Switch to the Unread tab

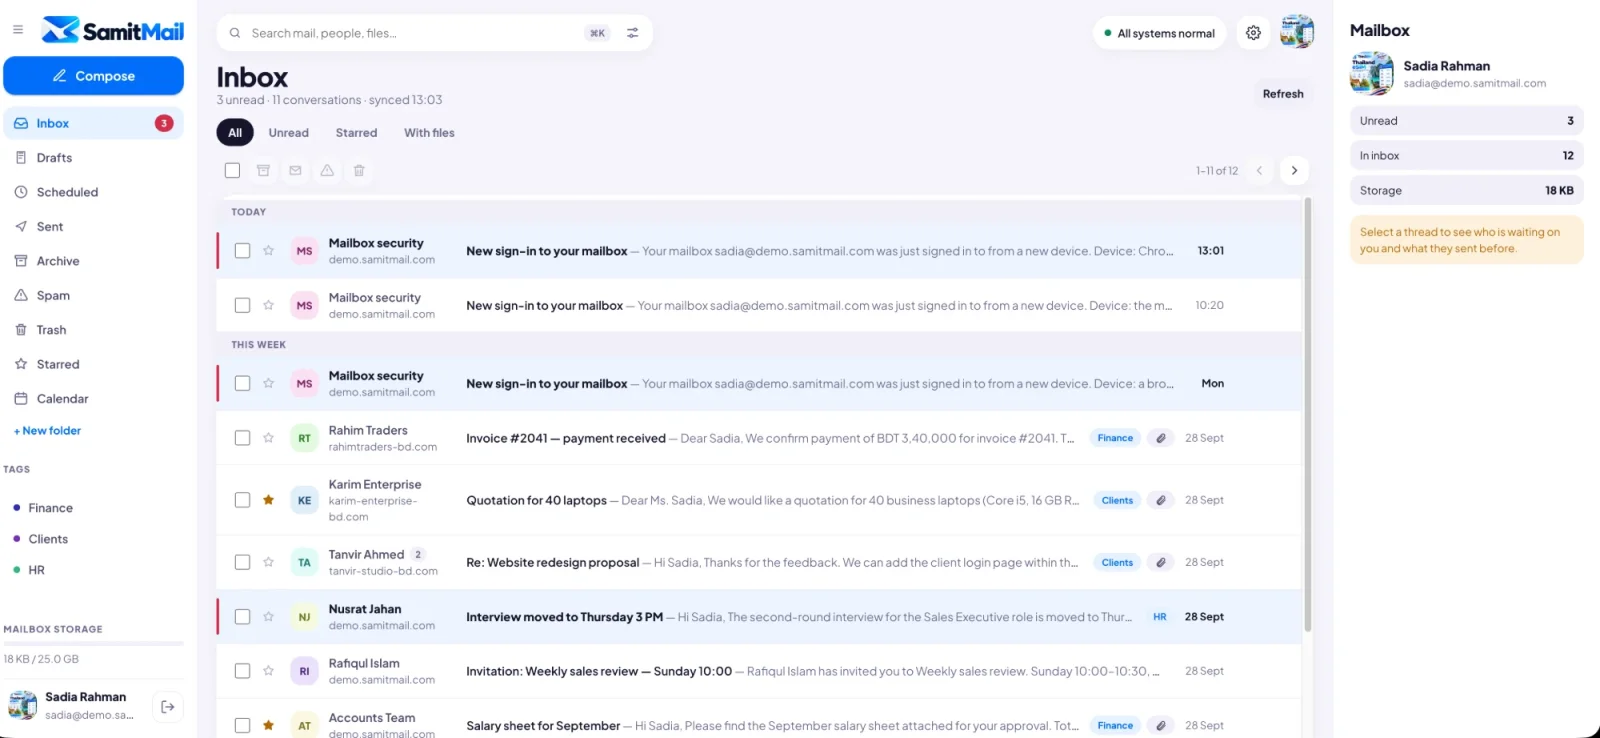pyautogui.click(x=288, y=133)
